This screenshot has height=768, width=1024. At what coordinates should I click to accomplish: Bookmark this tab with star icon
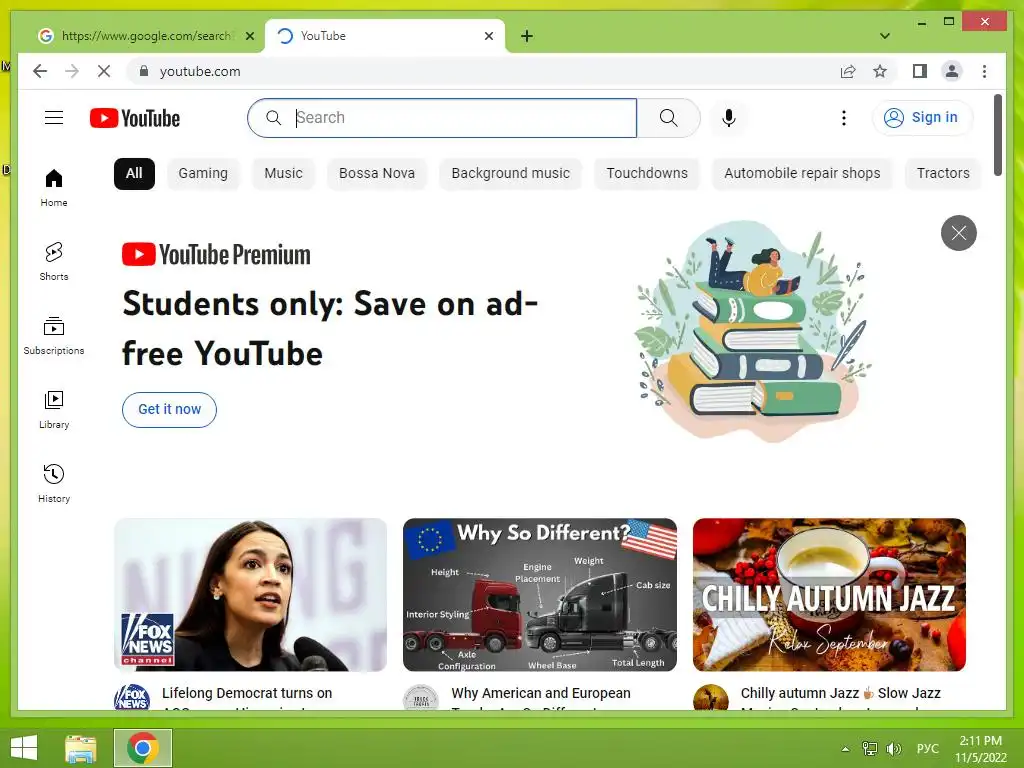[880, 71]
